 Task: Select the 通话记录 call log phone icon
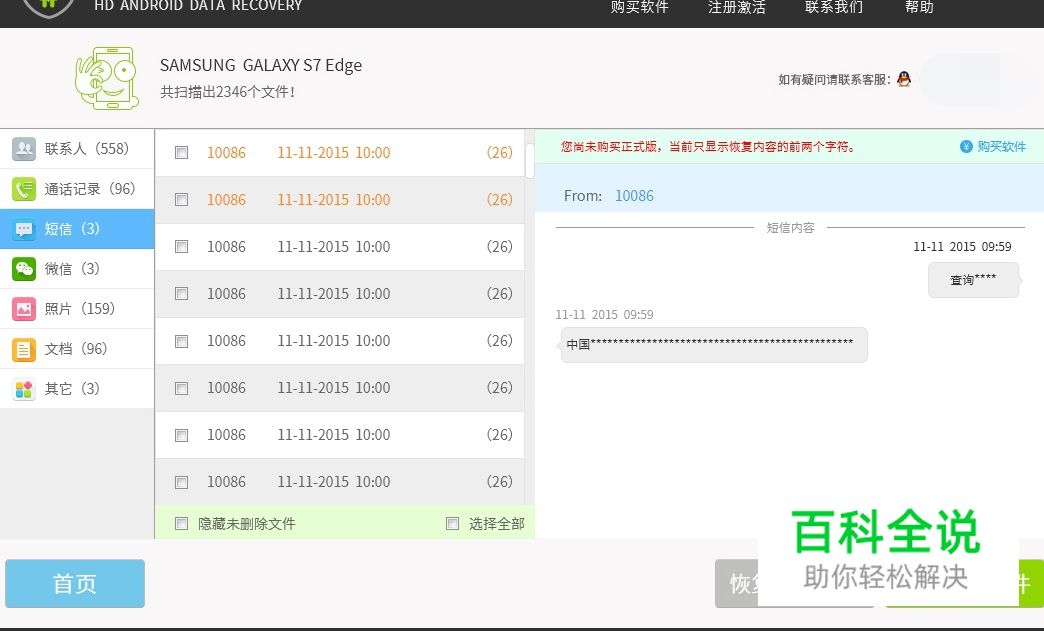click(24, 189)
